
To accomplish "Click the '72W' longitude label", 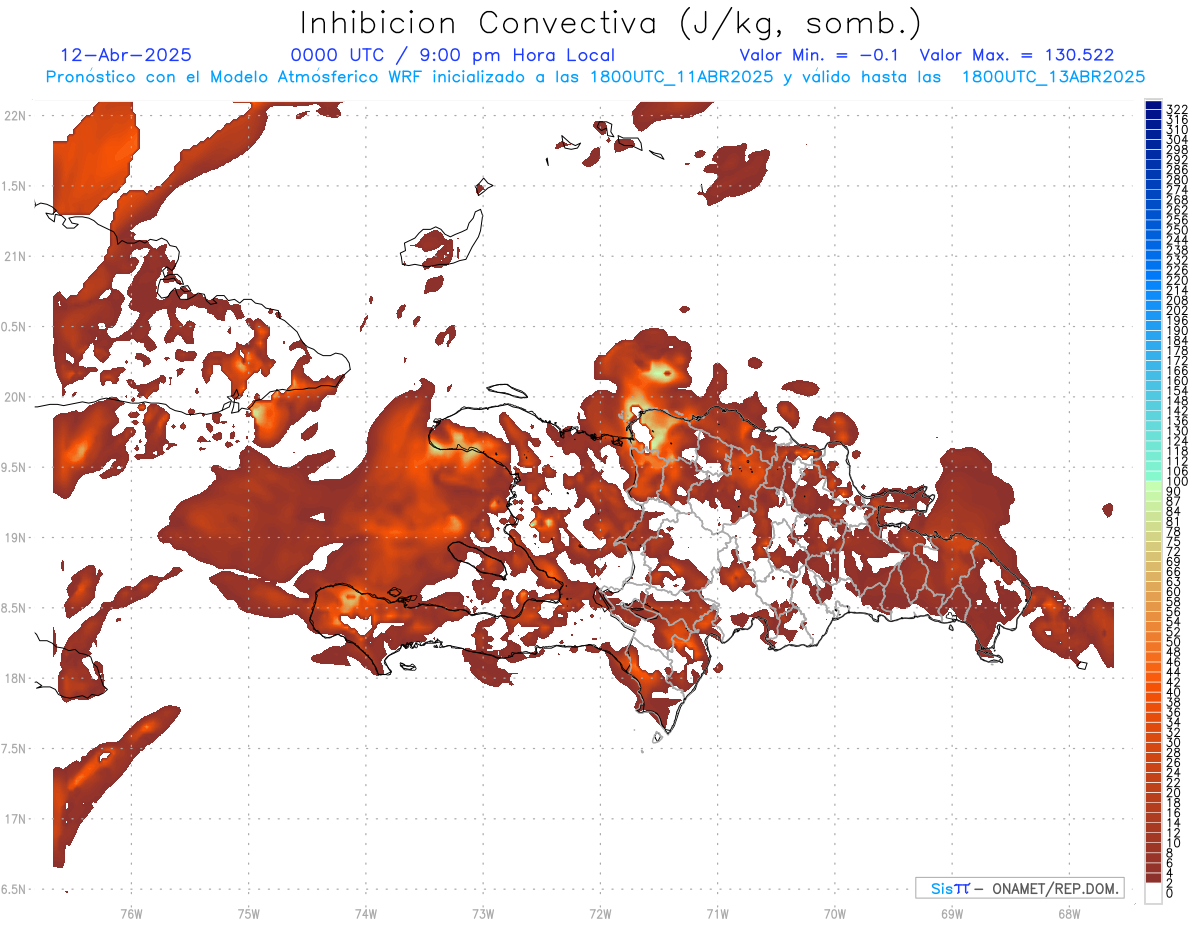I will (x=601, y=913).
